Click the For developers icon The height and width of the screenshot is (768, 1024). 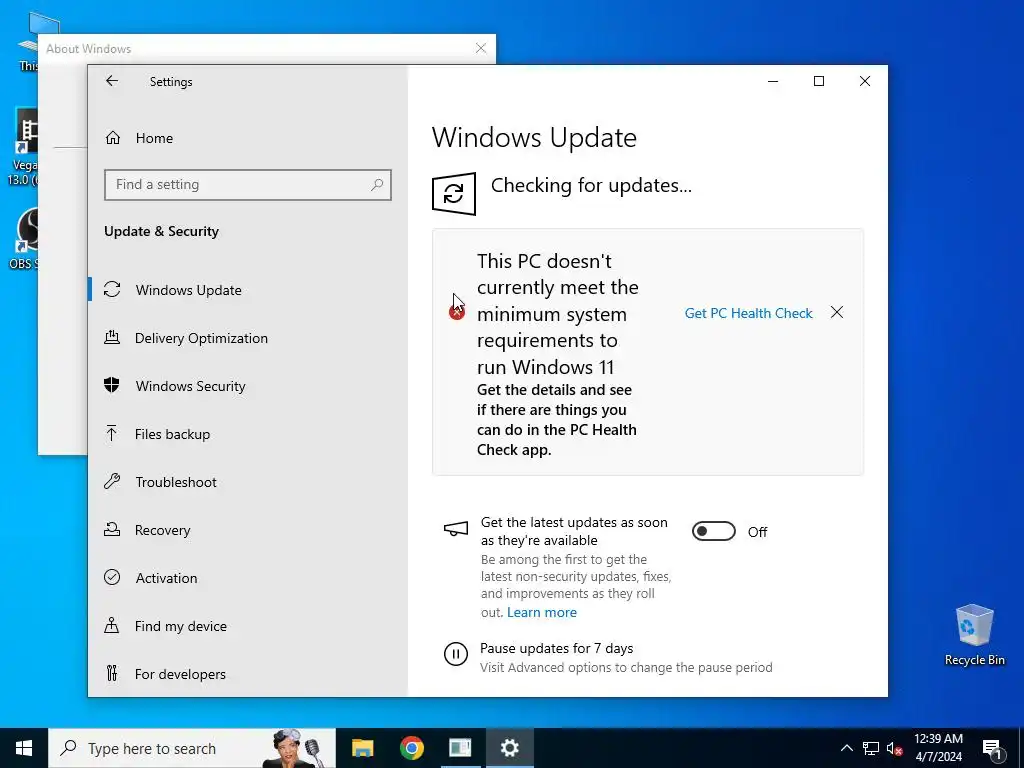(112, 673)
